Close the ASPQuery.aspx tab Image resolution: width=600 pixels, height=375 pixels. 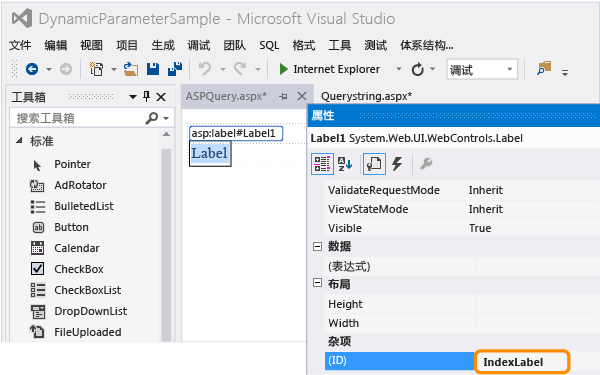click(302, 96)
